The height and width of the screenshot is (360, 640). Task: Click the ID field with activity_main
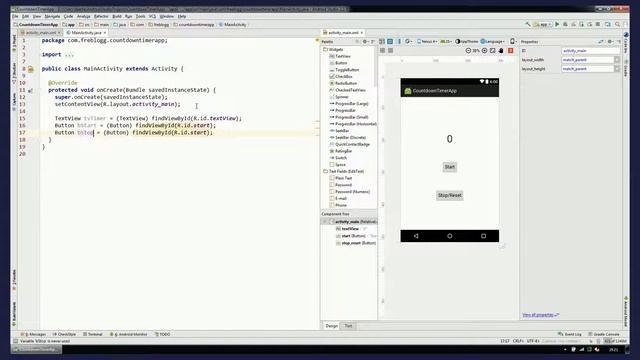point(591,51)
